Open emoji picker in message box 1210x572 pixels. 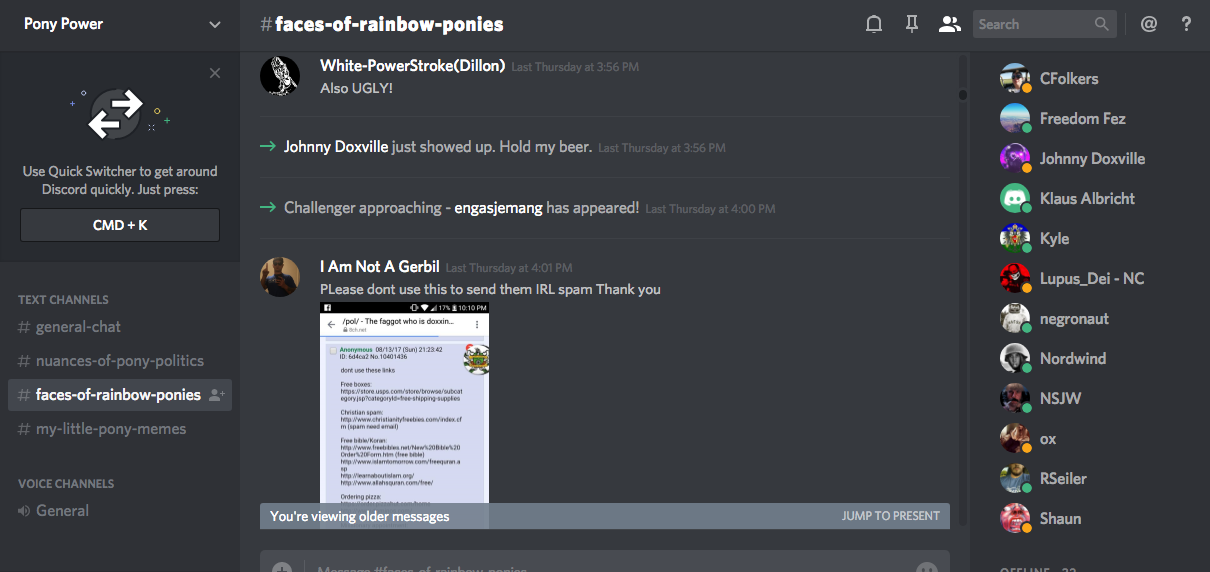927,567
